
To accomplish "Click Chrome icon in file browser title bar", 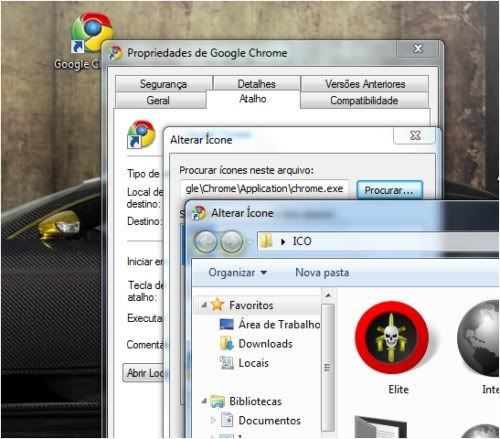I will point(199,213).
